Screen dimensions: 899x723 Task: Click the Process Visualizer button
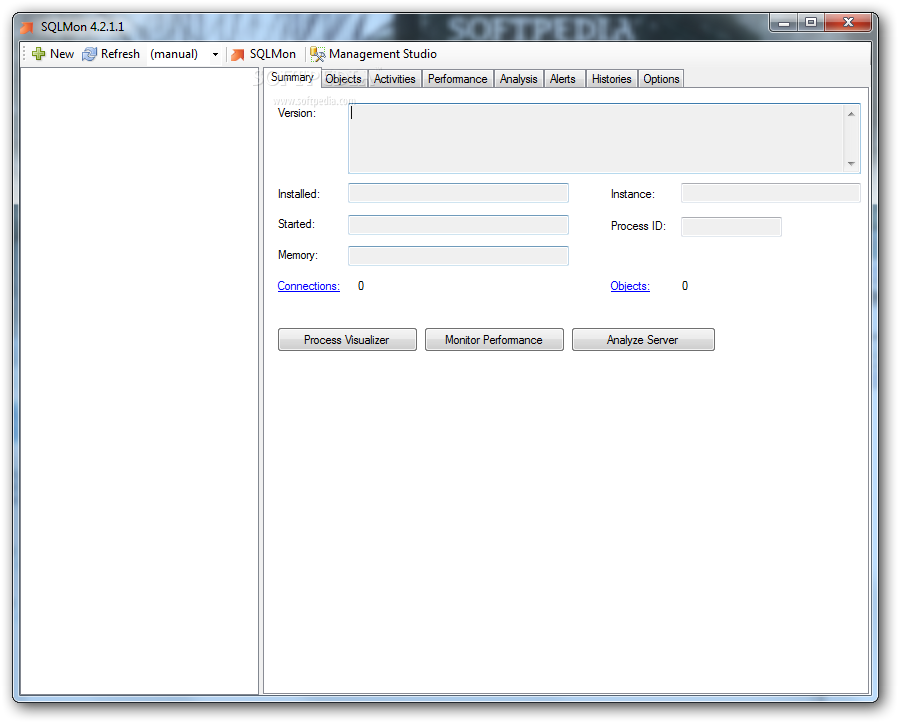click(347, 339)
